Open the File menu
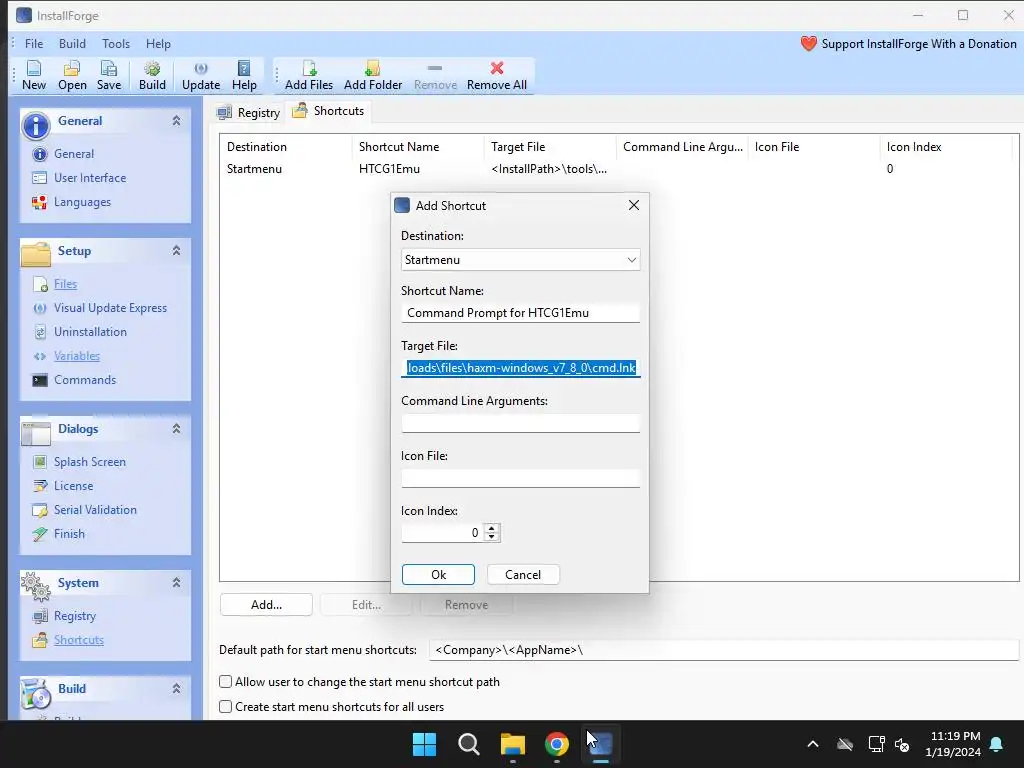 [x=34, y=44]
